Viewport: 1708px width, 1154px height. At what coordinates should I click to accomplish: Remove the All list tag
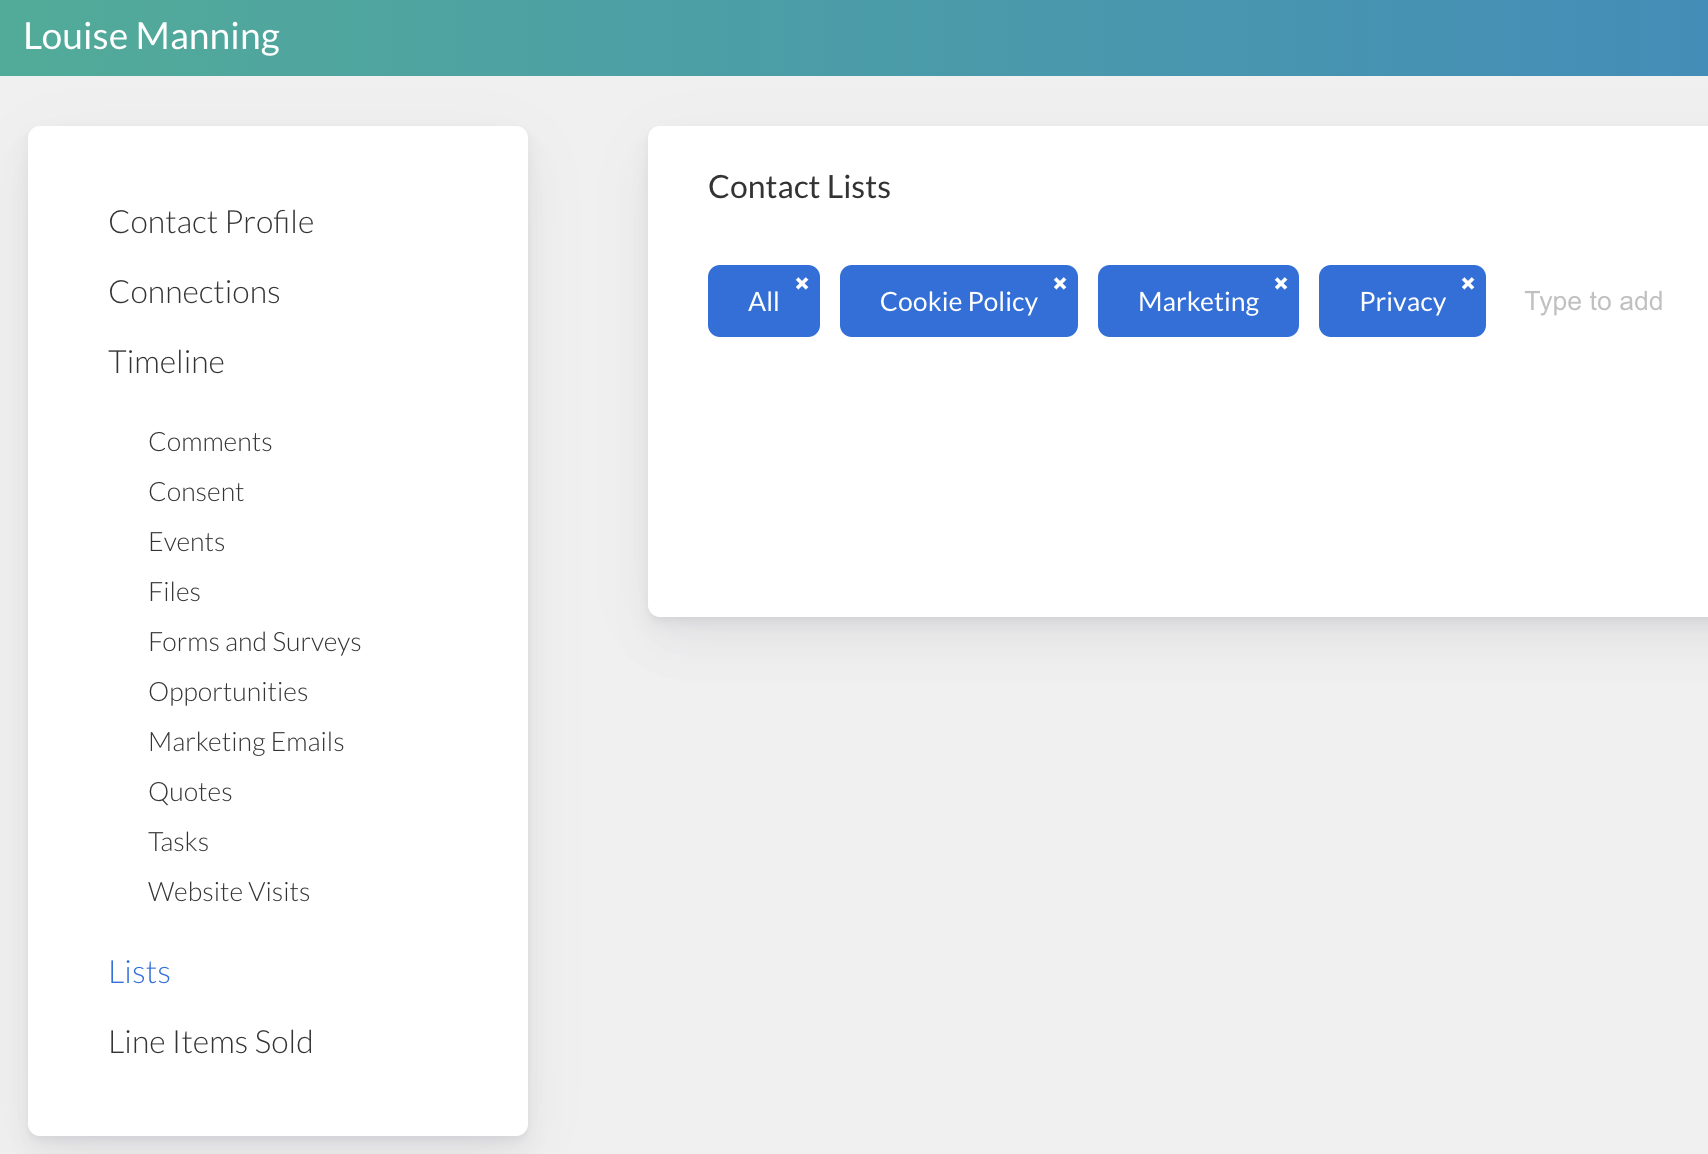click(x=802, y=284)
